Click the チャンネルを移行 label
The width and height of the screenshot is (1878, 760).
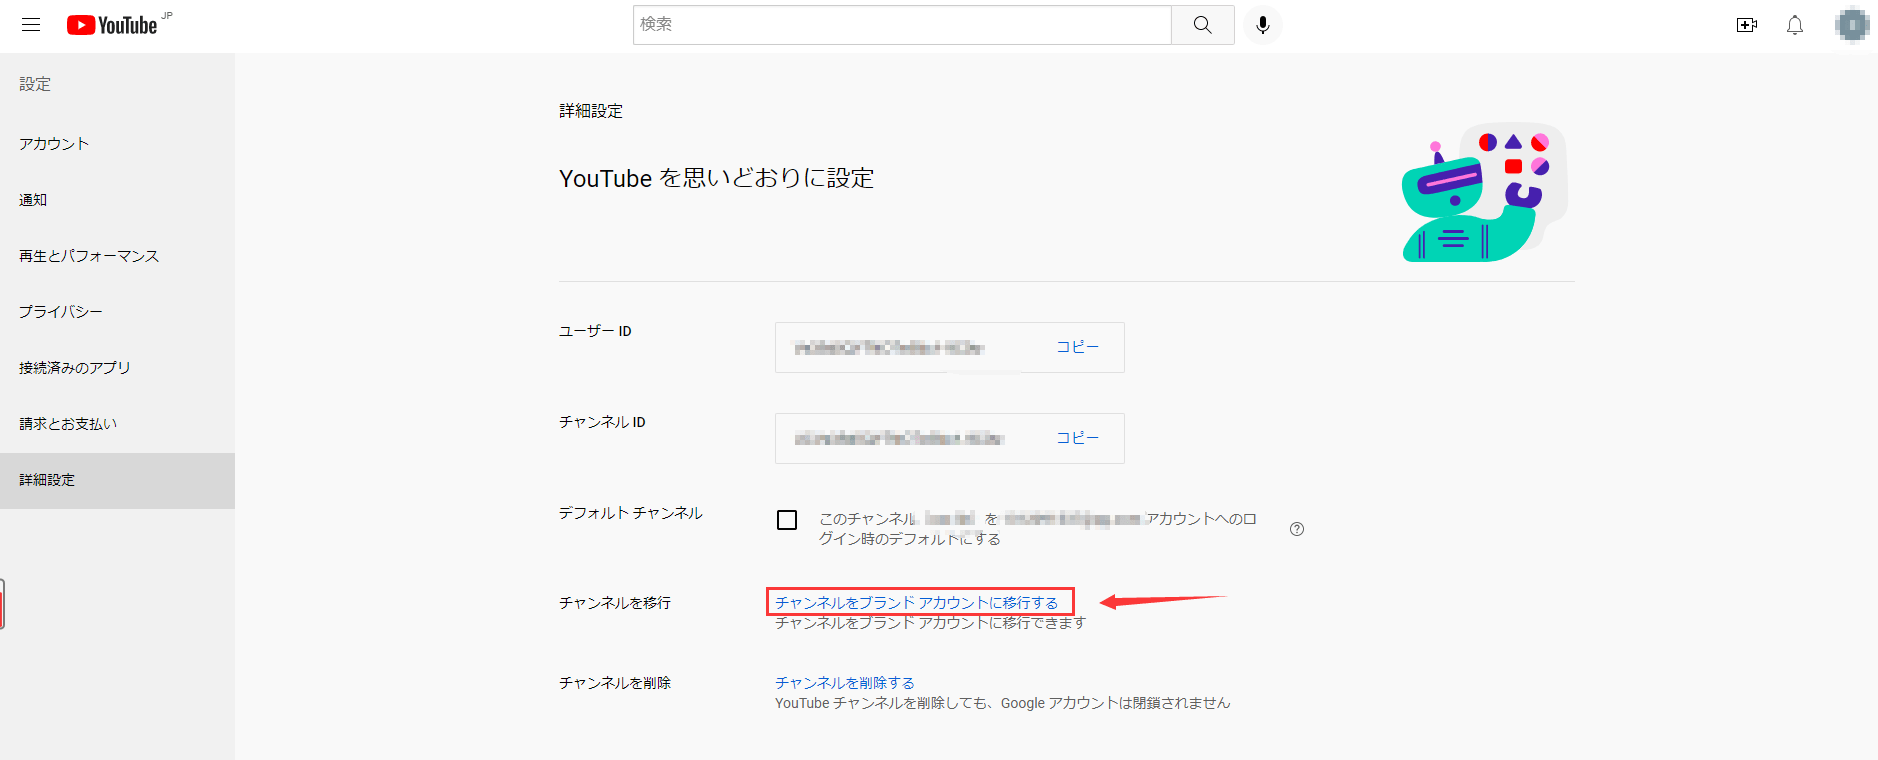point(615,603)
